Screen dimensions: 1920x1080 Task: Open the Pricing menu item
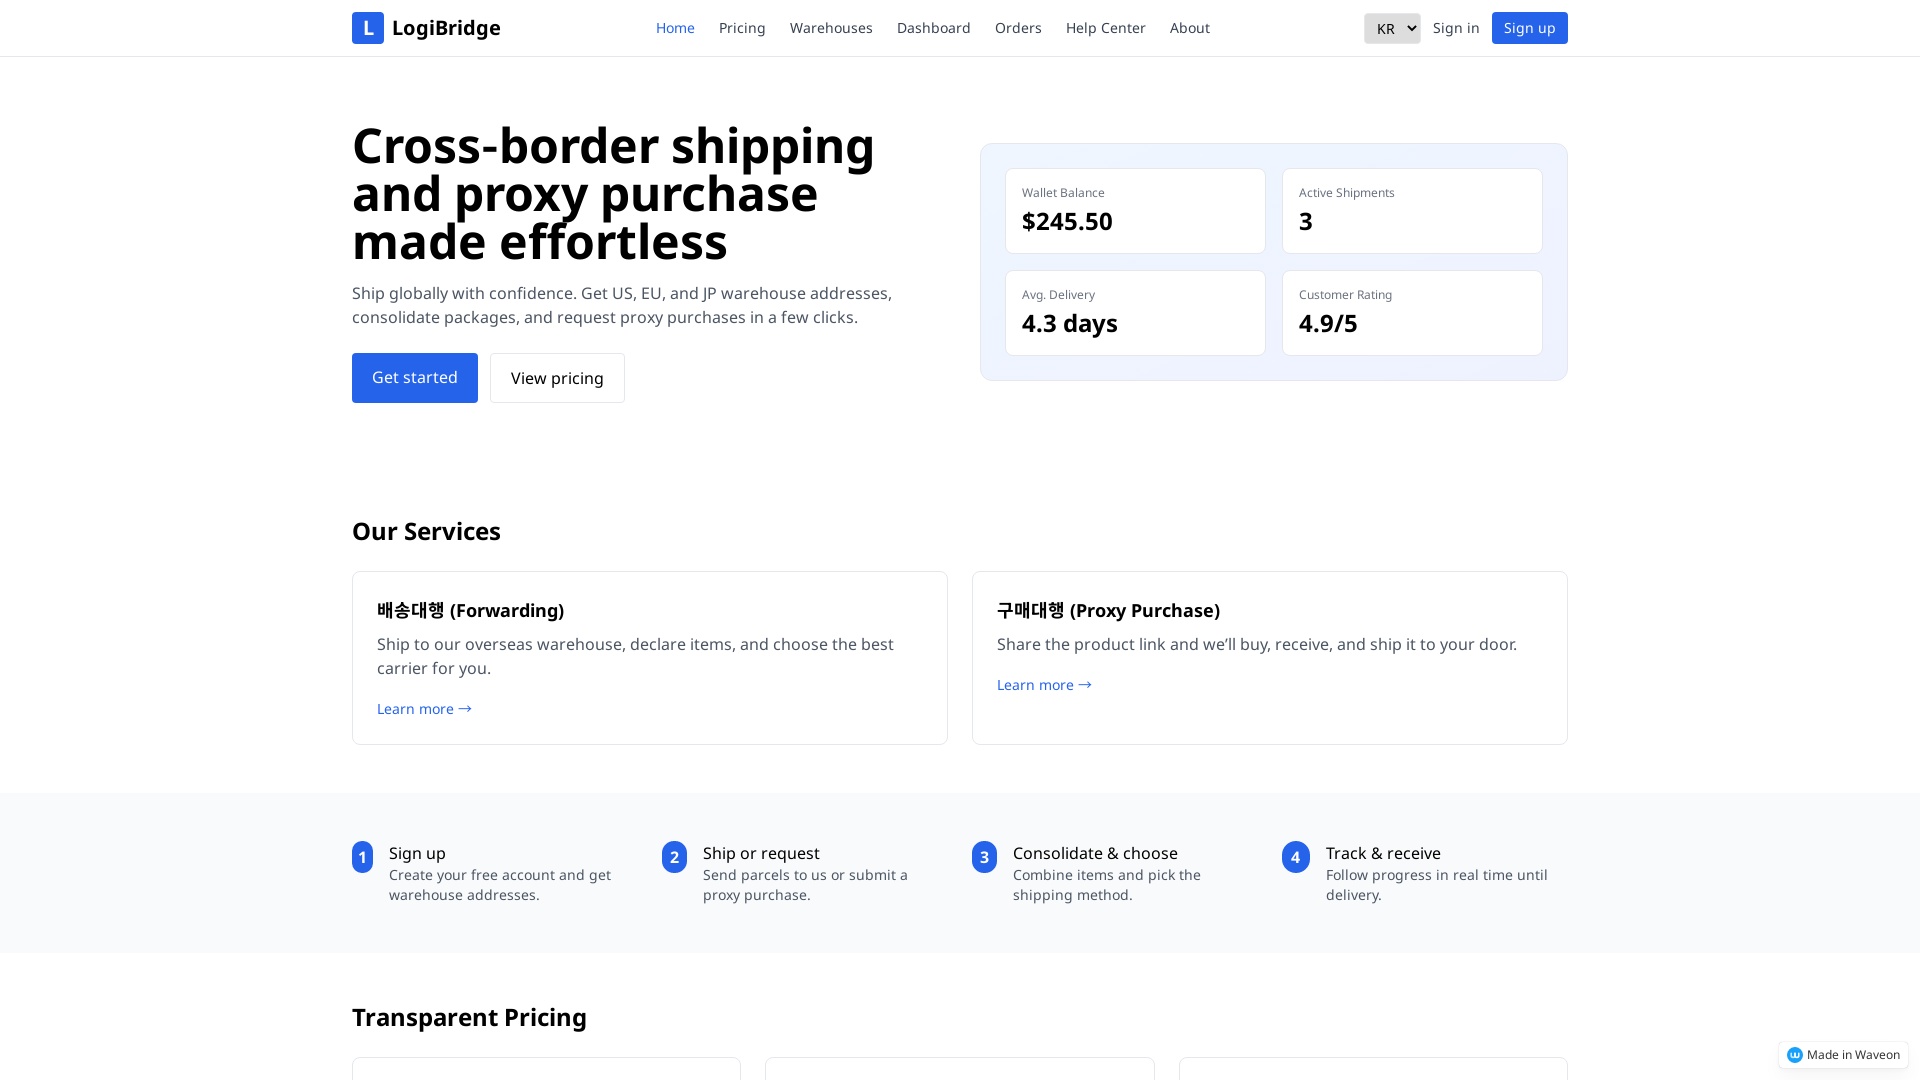point(742,28)
